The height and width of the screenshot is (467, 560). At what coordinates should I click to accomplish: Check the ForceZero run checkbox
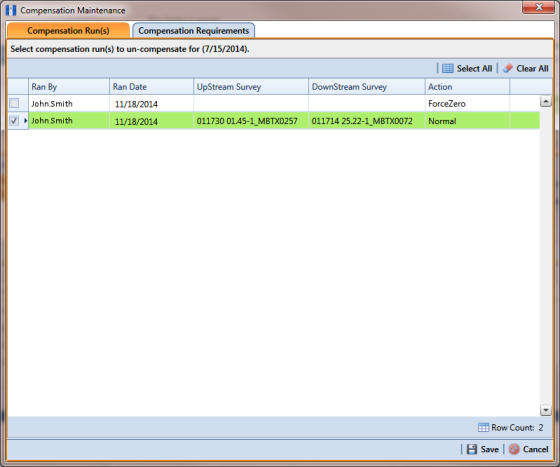click(14, 104)
